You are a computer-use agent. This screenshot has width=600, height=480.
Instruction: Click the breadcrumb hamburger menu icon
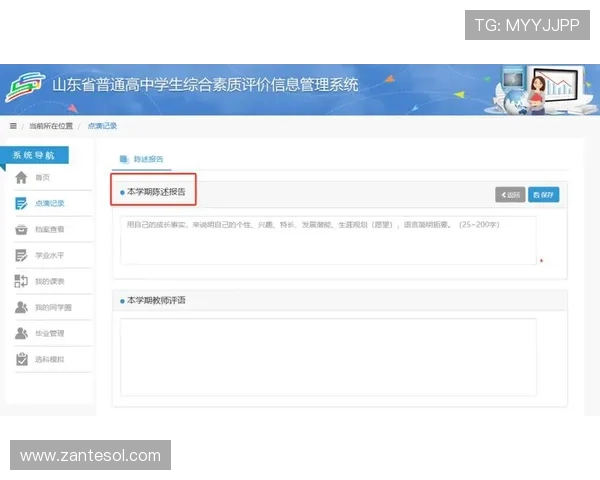[13, 126]
